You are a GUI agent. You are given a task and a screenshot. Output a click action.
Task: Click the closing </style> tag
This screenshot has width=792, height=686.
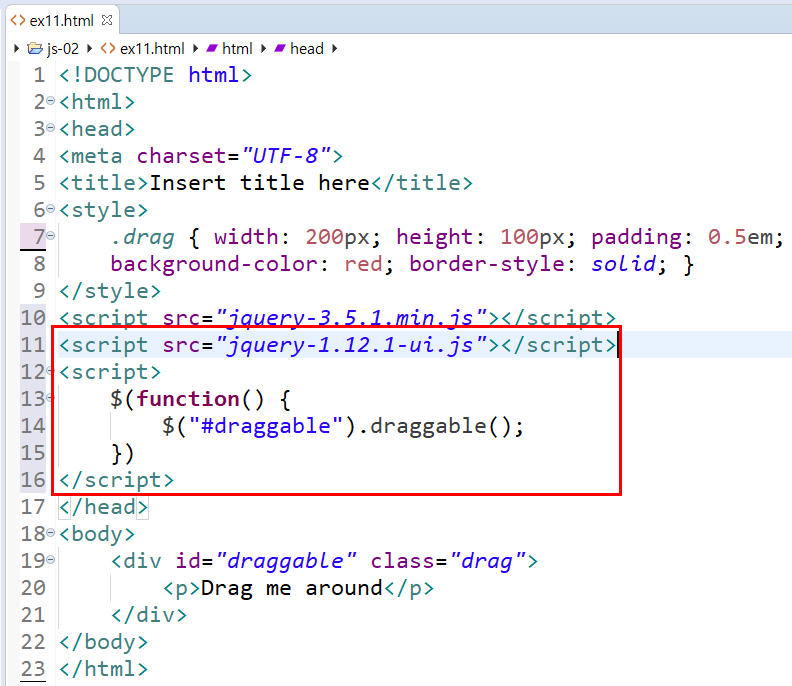110,291
